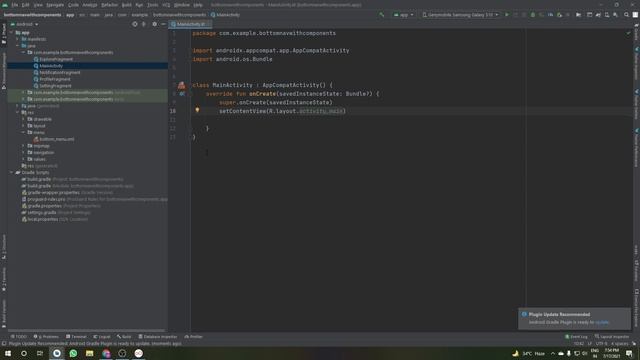The image size is (640, 360).
Task: Open the Event Log
Action: [576, 337]
